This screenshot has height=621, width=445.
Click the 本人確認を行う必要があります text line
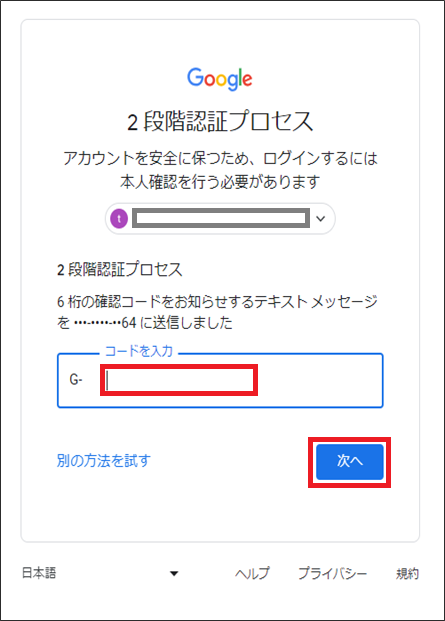(x=220, y=182)
